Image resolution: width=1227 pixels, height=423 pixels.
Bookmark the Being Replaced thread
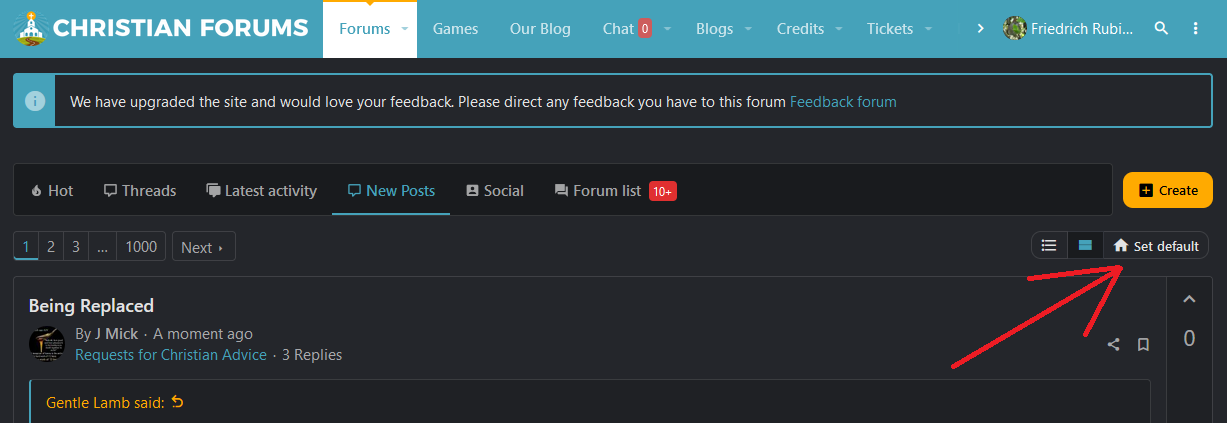tap(1143, 345)
